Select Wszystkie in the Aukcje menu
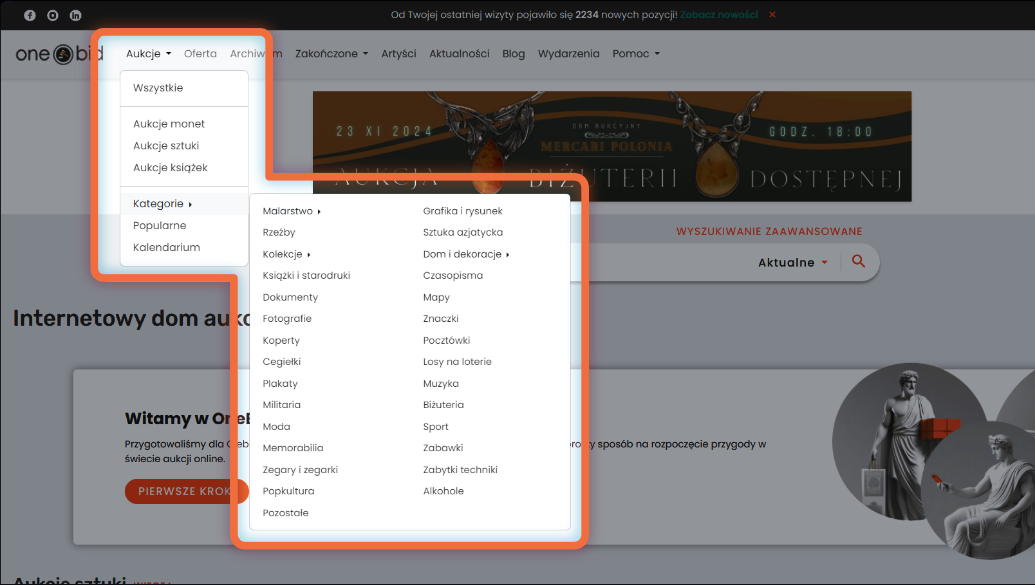Screen dimensions: 1035x585 click(x=184, y=88)
